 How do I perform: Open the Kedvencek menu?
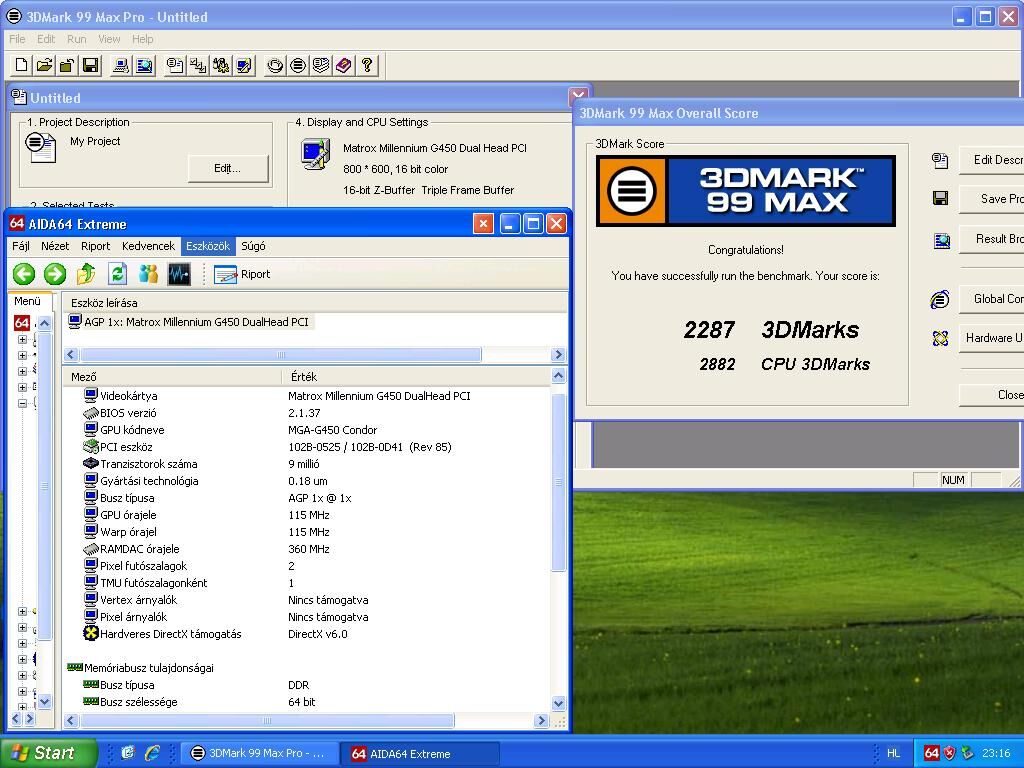tap(148, 246)
